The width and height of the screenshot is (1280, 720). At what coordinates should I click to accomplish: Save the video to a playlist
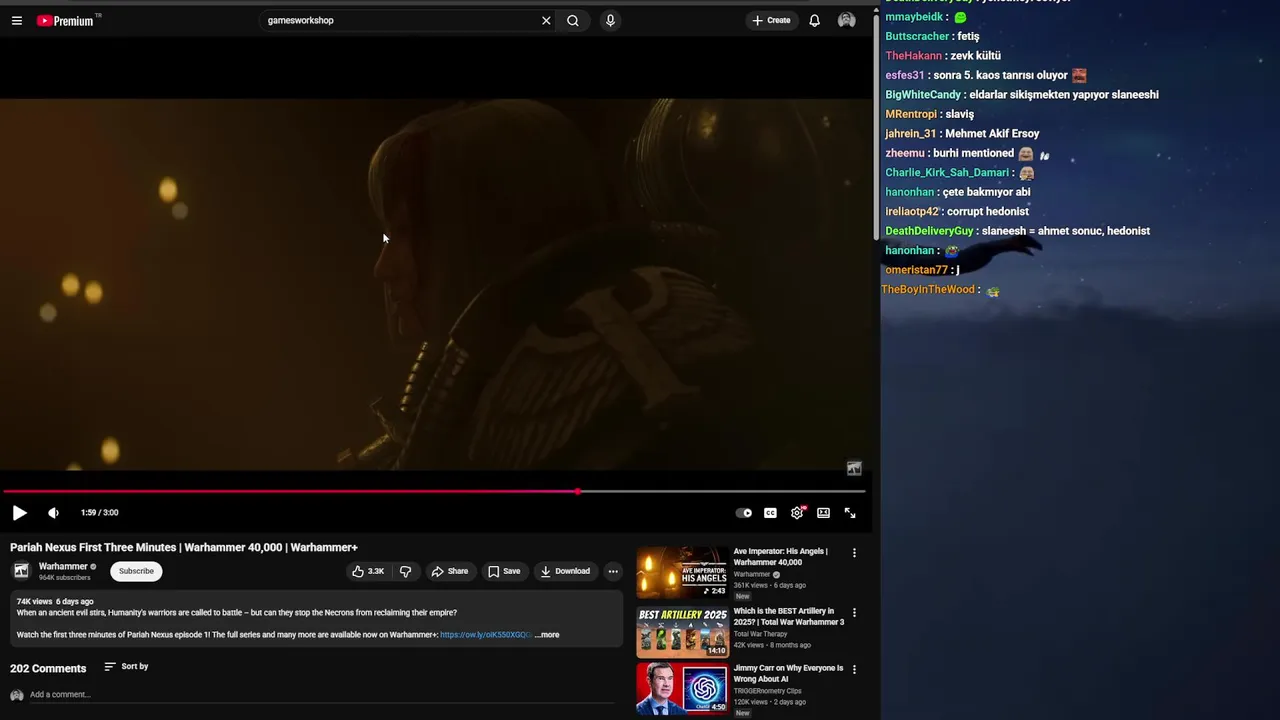504,571
